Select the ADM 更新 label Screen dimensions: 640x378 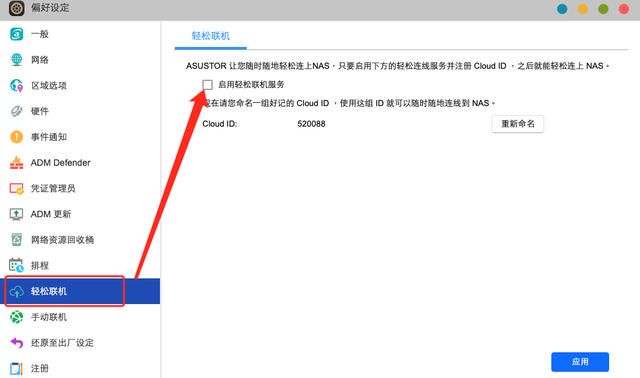tap(51, 214)
